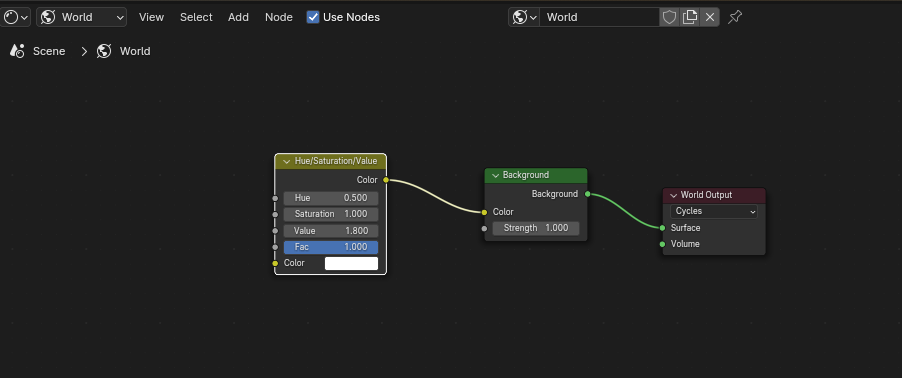Viewport: 902px width, 378px height.
Task: Click the World breadcrumb label
Action: point(135,51)
